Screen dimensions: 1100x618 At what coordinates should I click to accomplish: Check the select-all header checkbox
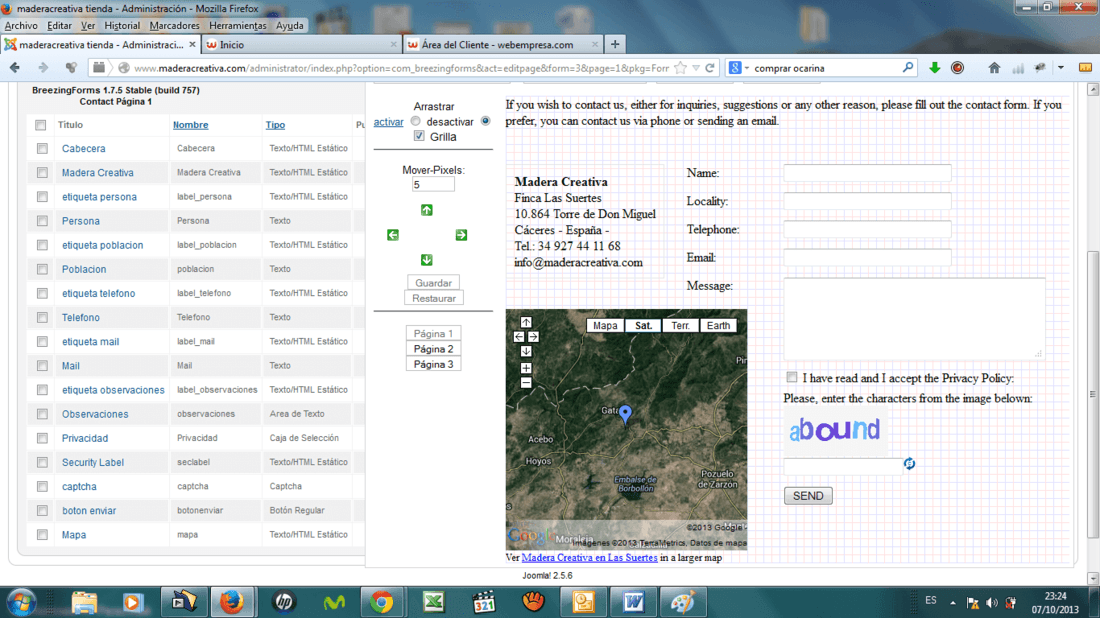(x=41, y=125)
